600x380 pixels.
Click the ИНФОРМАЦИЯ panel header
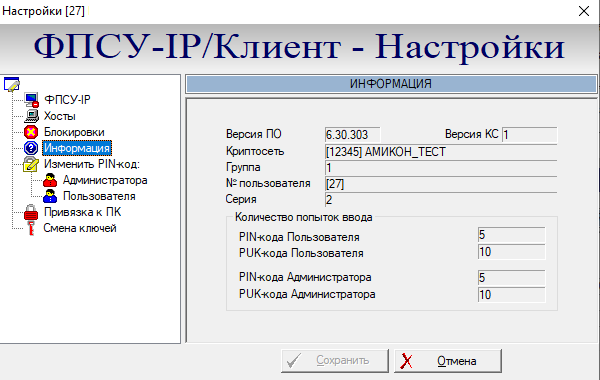[391, 84]
